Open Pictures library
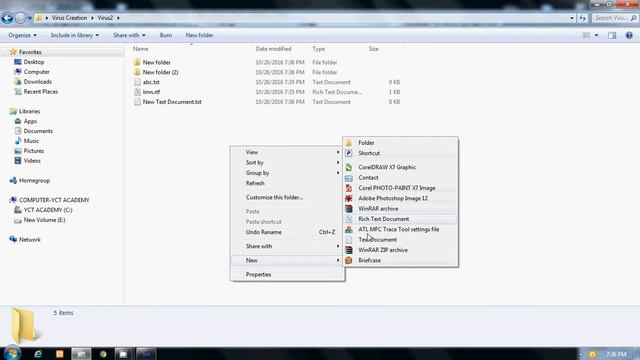The image size is (640, 360). pyautogui.click(x=33, y=151)
